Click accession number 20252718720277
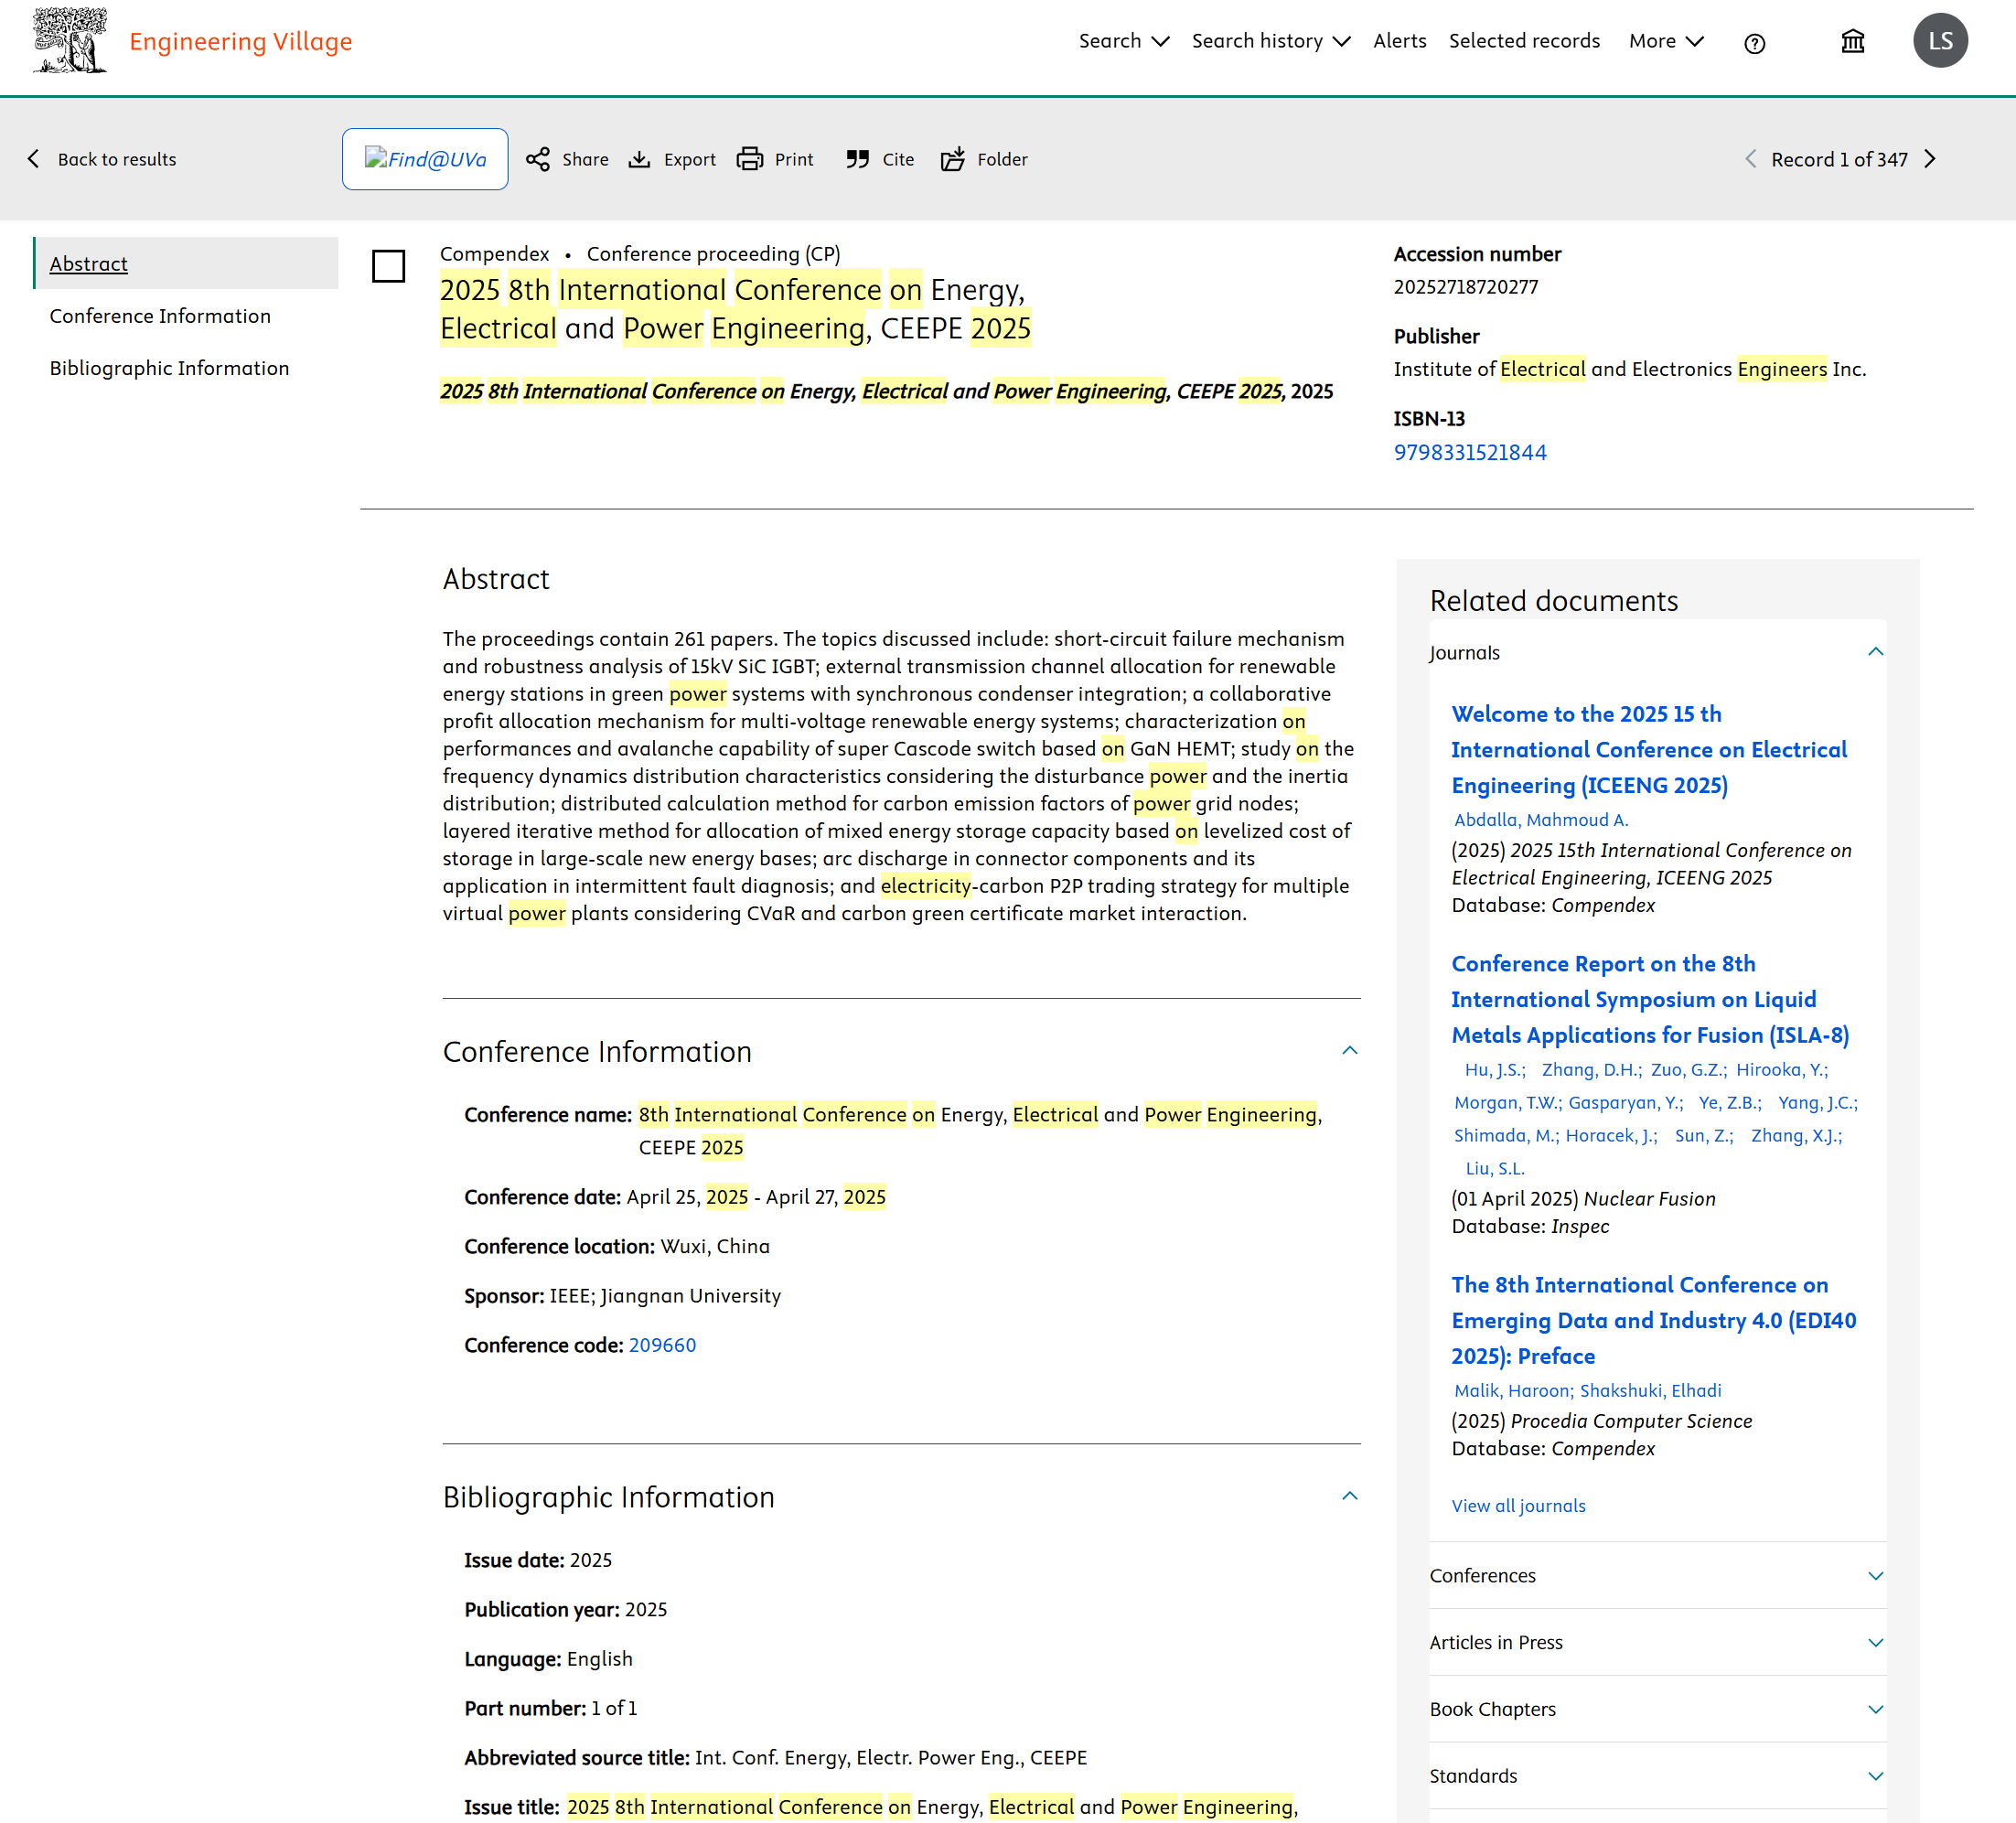The height and width of the screenshot is (1823, 2016). [1466, 287]
